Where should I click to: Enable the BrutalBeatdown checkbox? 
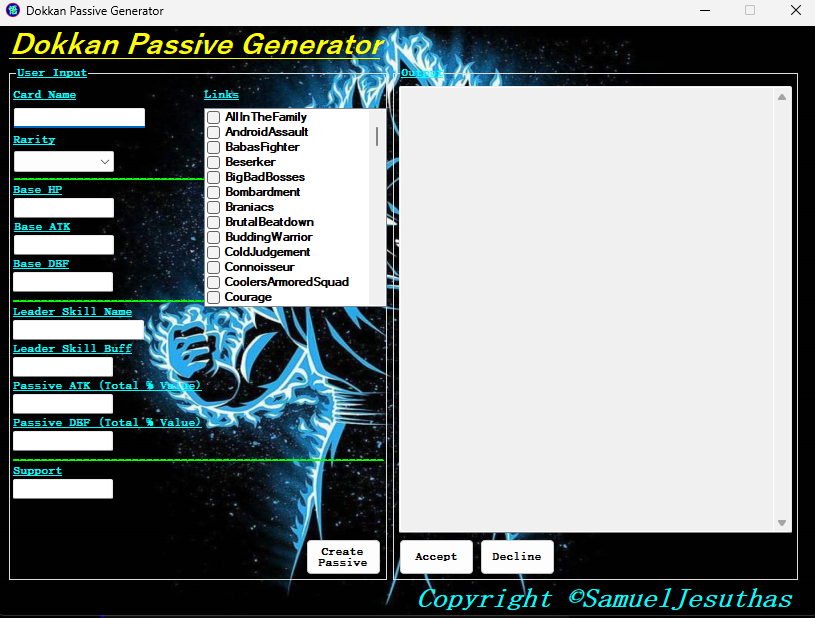coord(213,222)
